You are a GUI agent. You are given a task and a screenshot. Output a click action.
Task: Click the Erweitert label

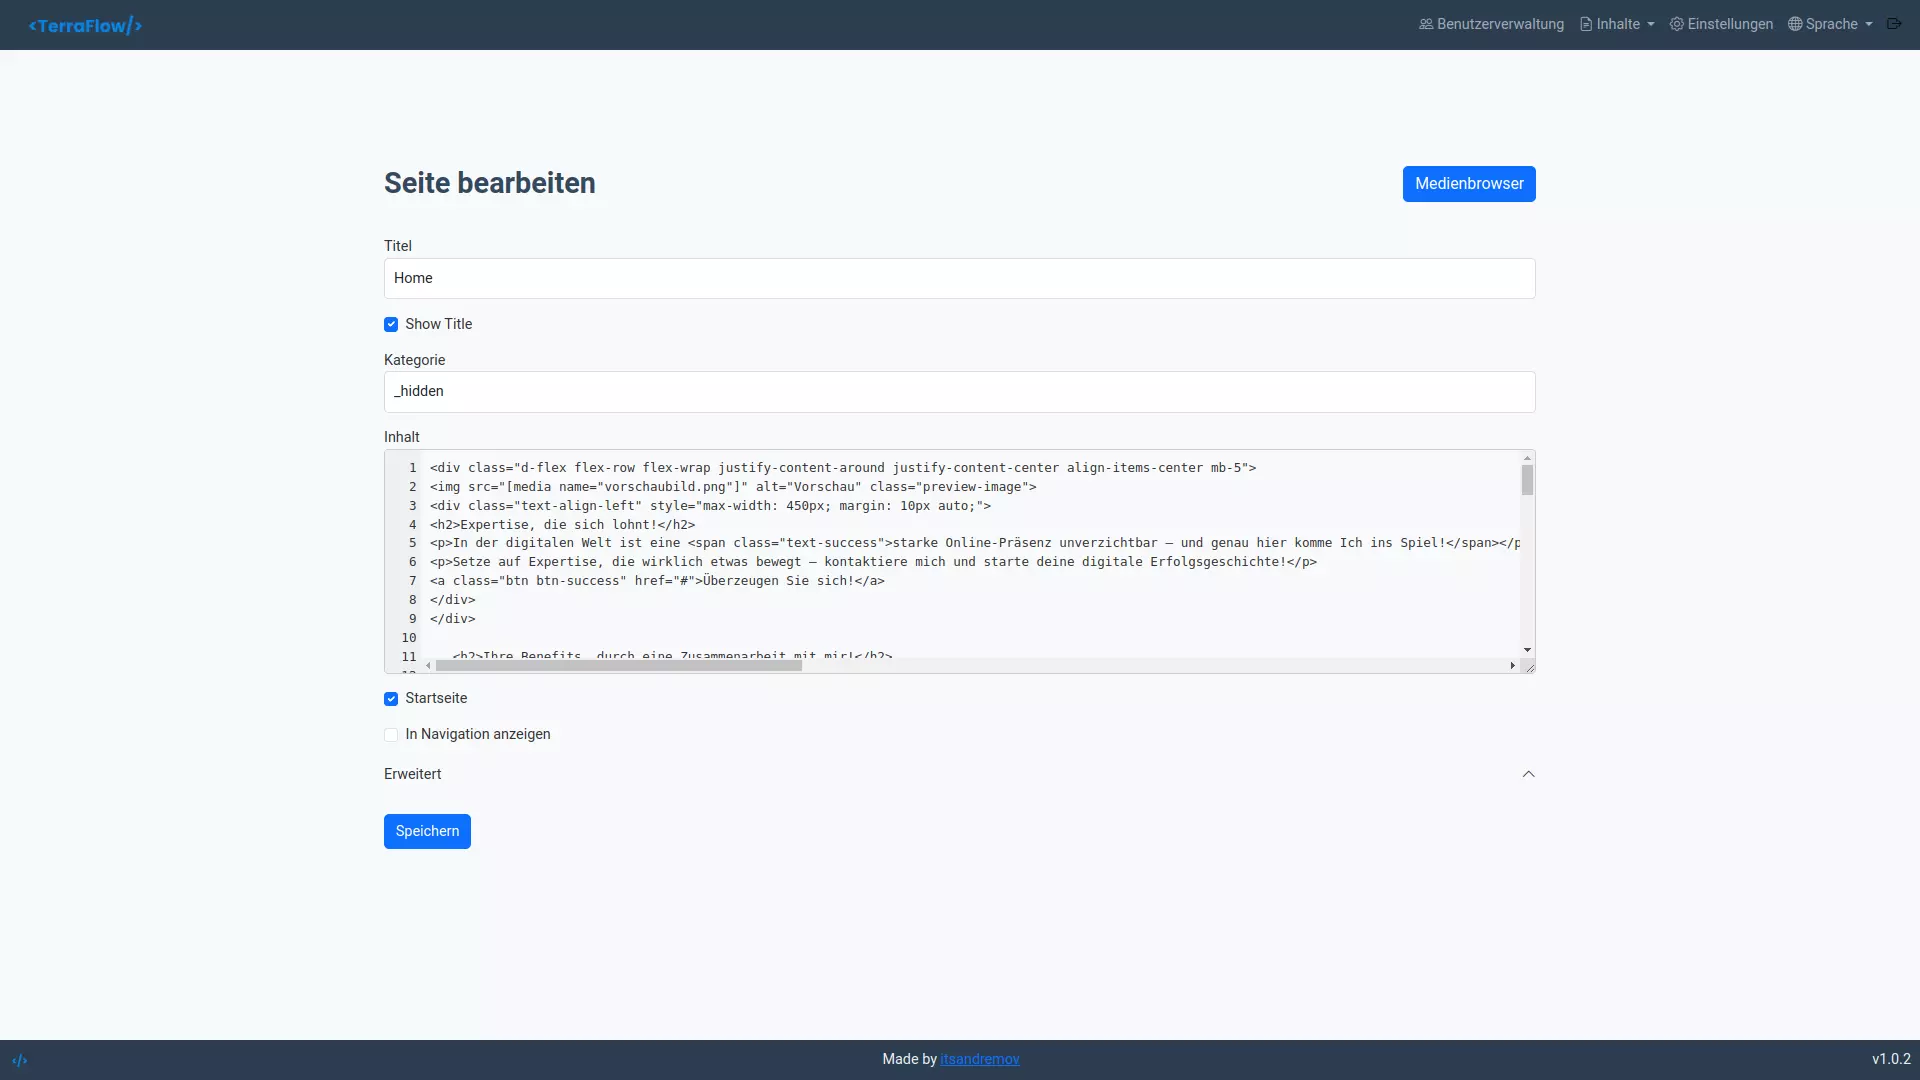[x=412, y=774]
